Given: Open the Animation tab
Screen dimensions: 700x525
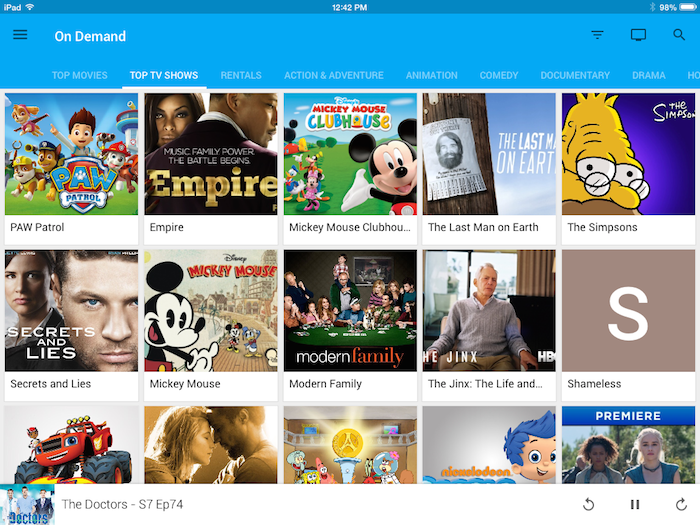Looking at the screenshot, I should [x=432, y=75].
